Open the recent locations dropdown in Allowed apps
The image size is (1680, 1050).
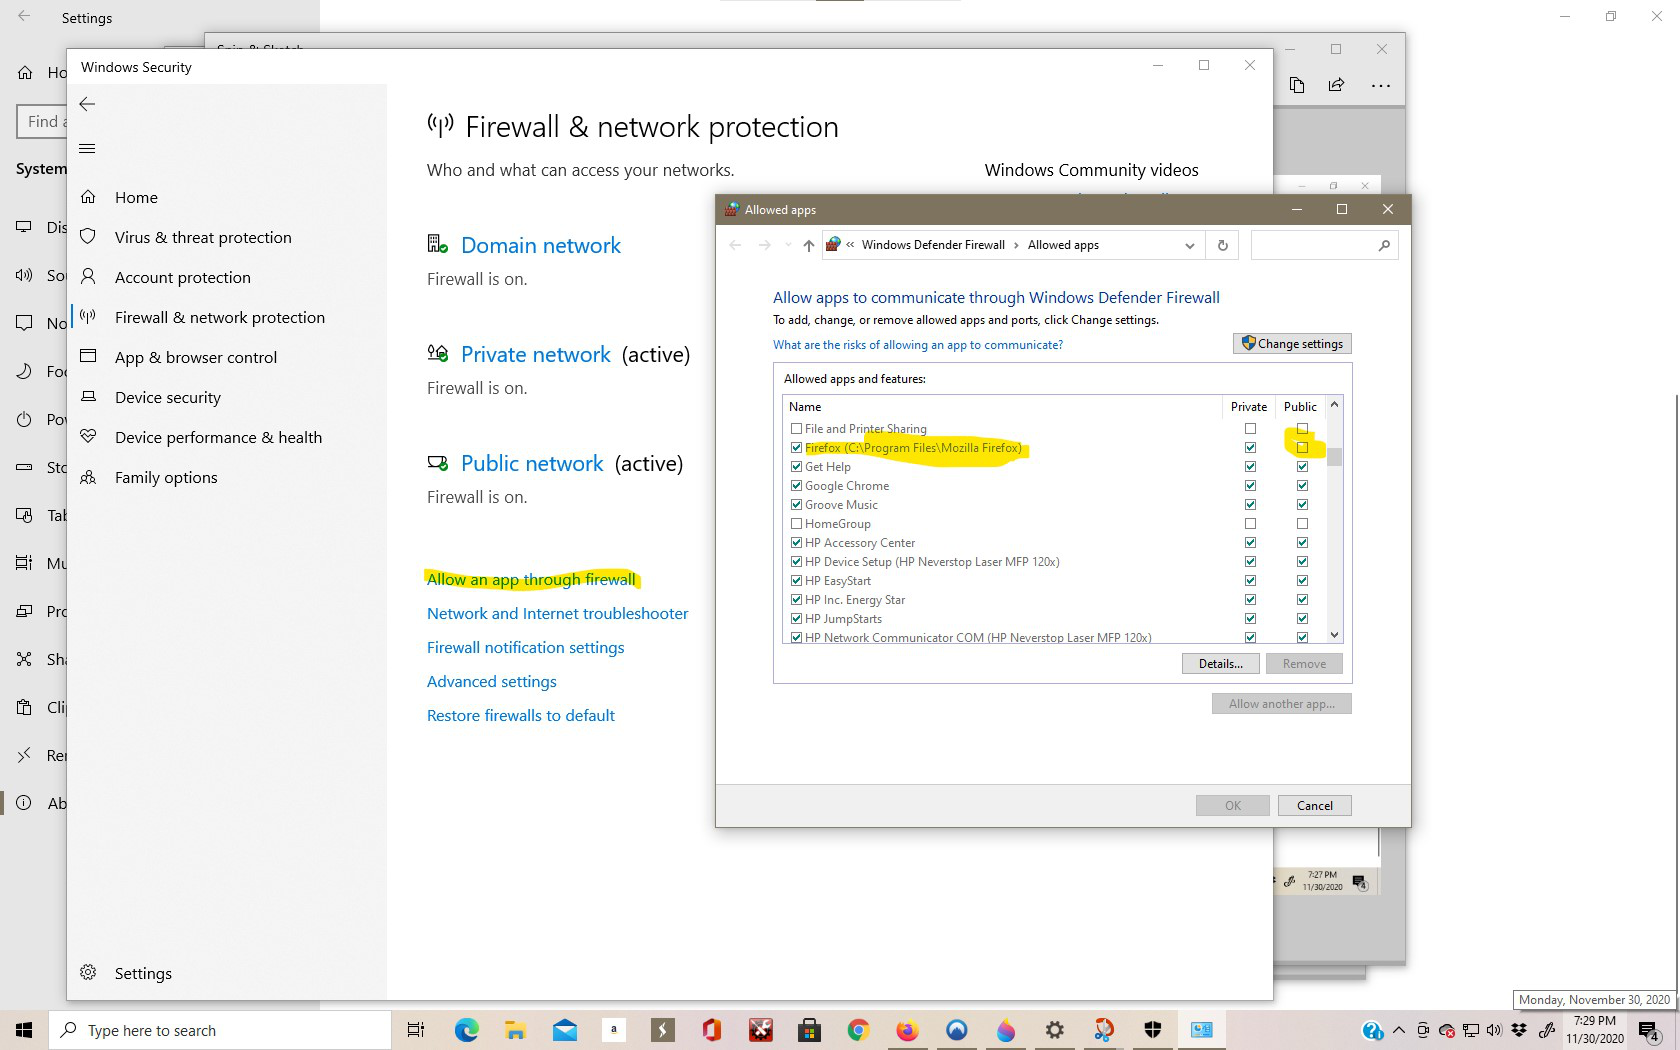788,245
